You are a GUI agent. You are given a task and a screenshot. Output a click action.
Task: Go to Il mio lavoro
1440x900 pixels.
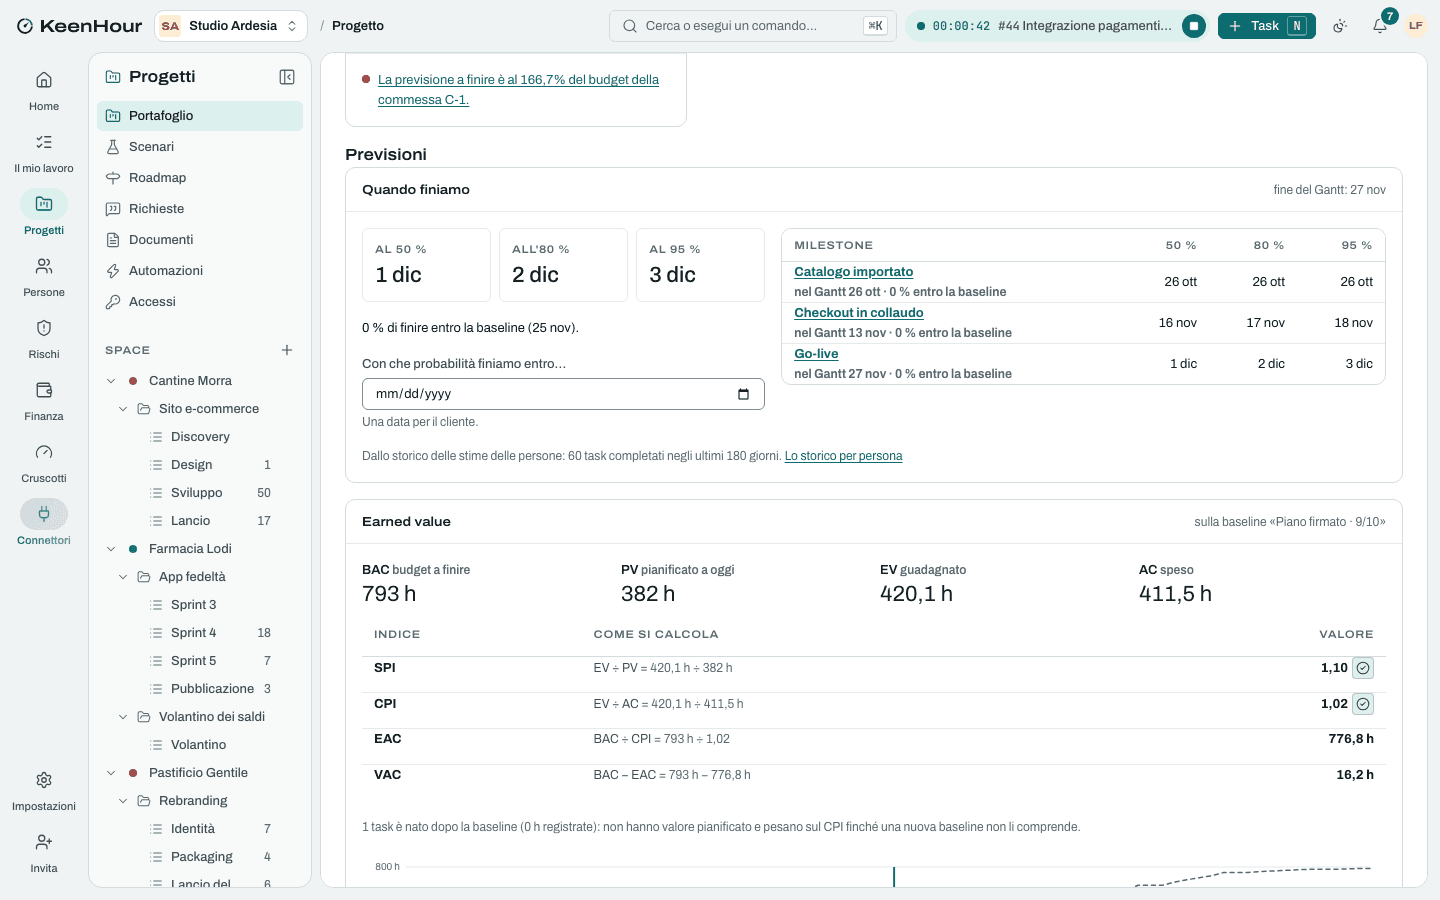pos(44,153)
